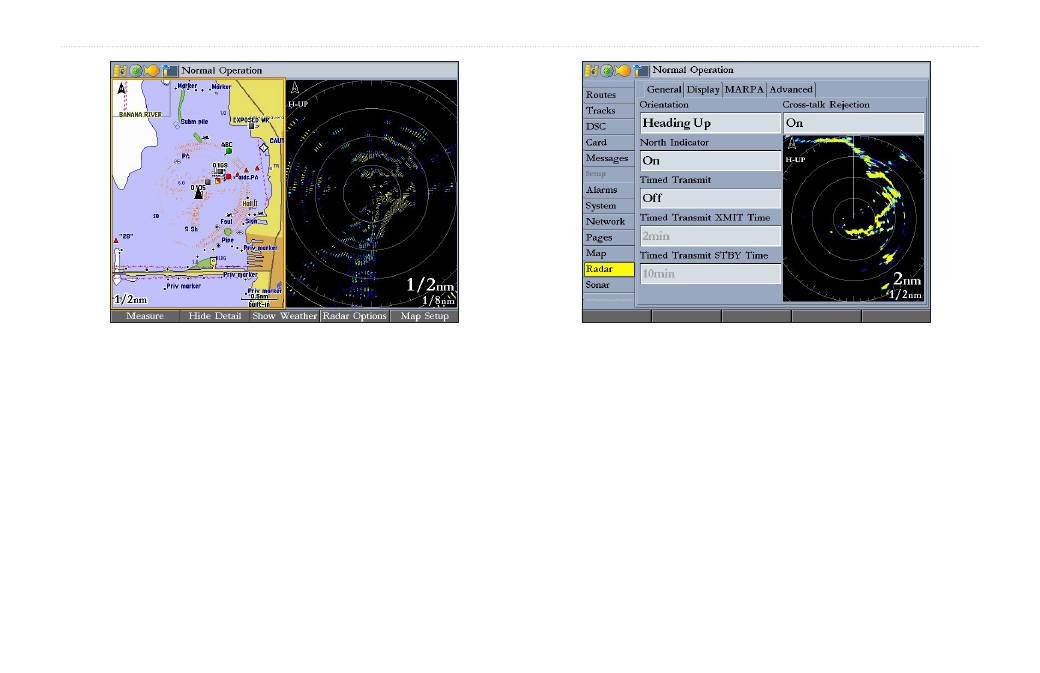This screenshot has width=1040, height=673.
Task: Click the first yellow status icon on radar setup screen
Action: point(592,70)
